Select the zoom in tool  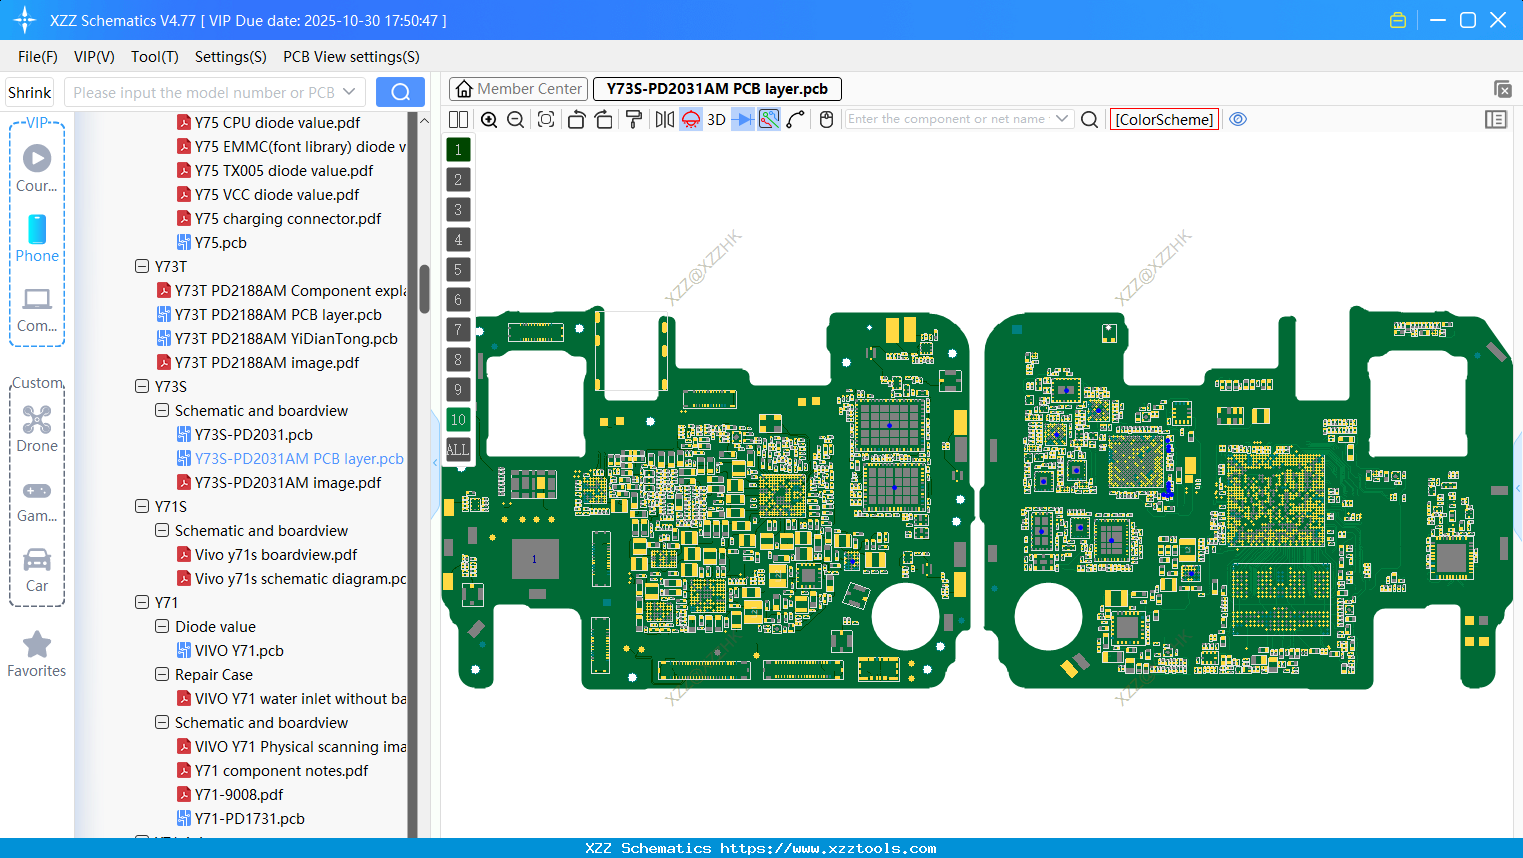pos(489,119)
